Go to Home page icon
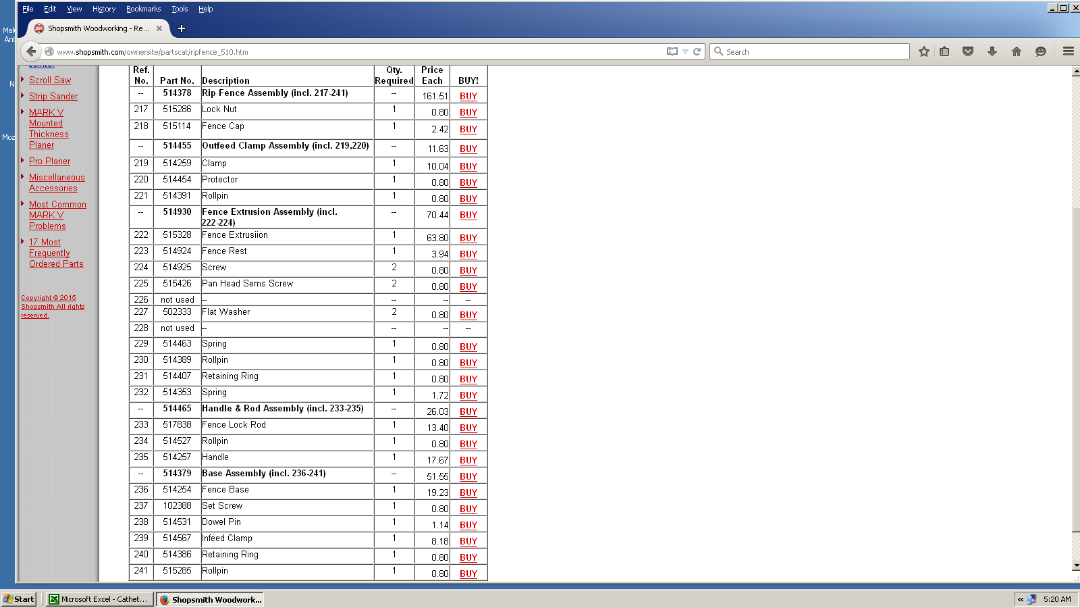The image size is (1080, 608). pos(1016,52)
